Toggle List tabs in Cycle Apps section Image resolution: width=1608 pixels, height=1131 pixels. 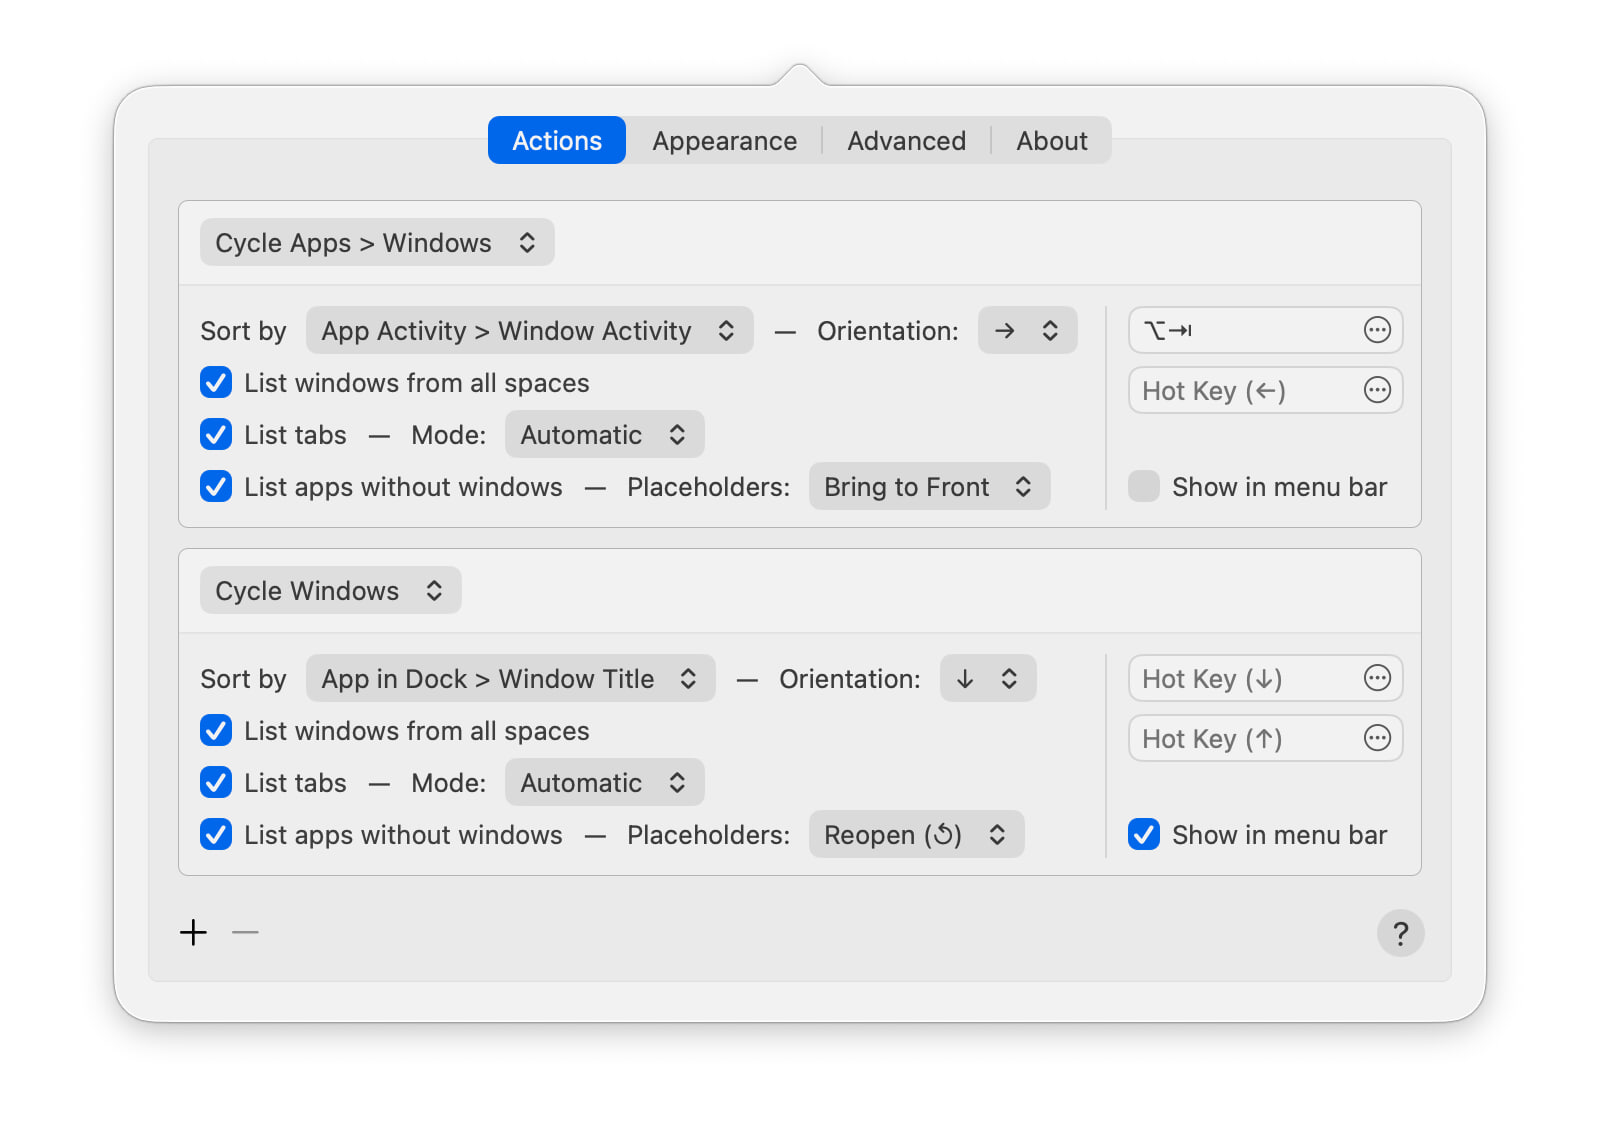(216, 435)
